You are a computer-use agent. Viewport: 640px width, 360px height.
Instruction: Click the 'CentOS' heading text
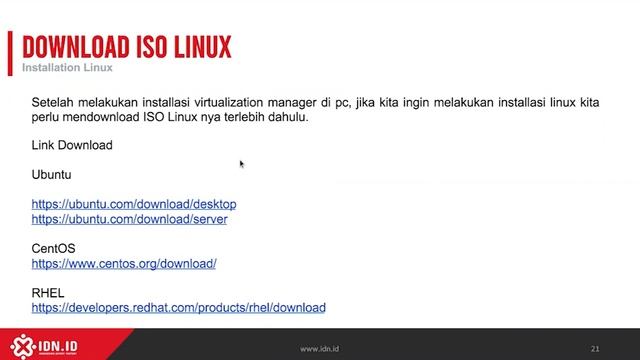(53, 249)
